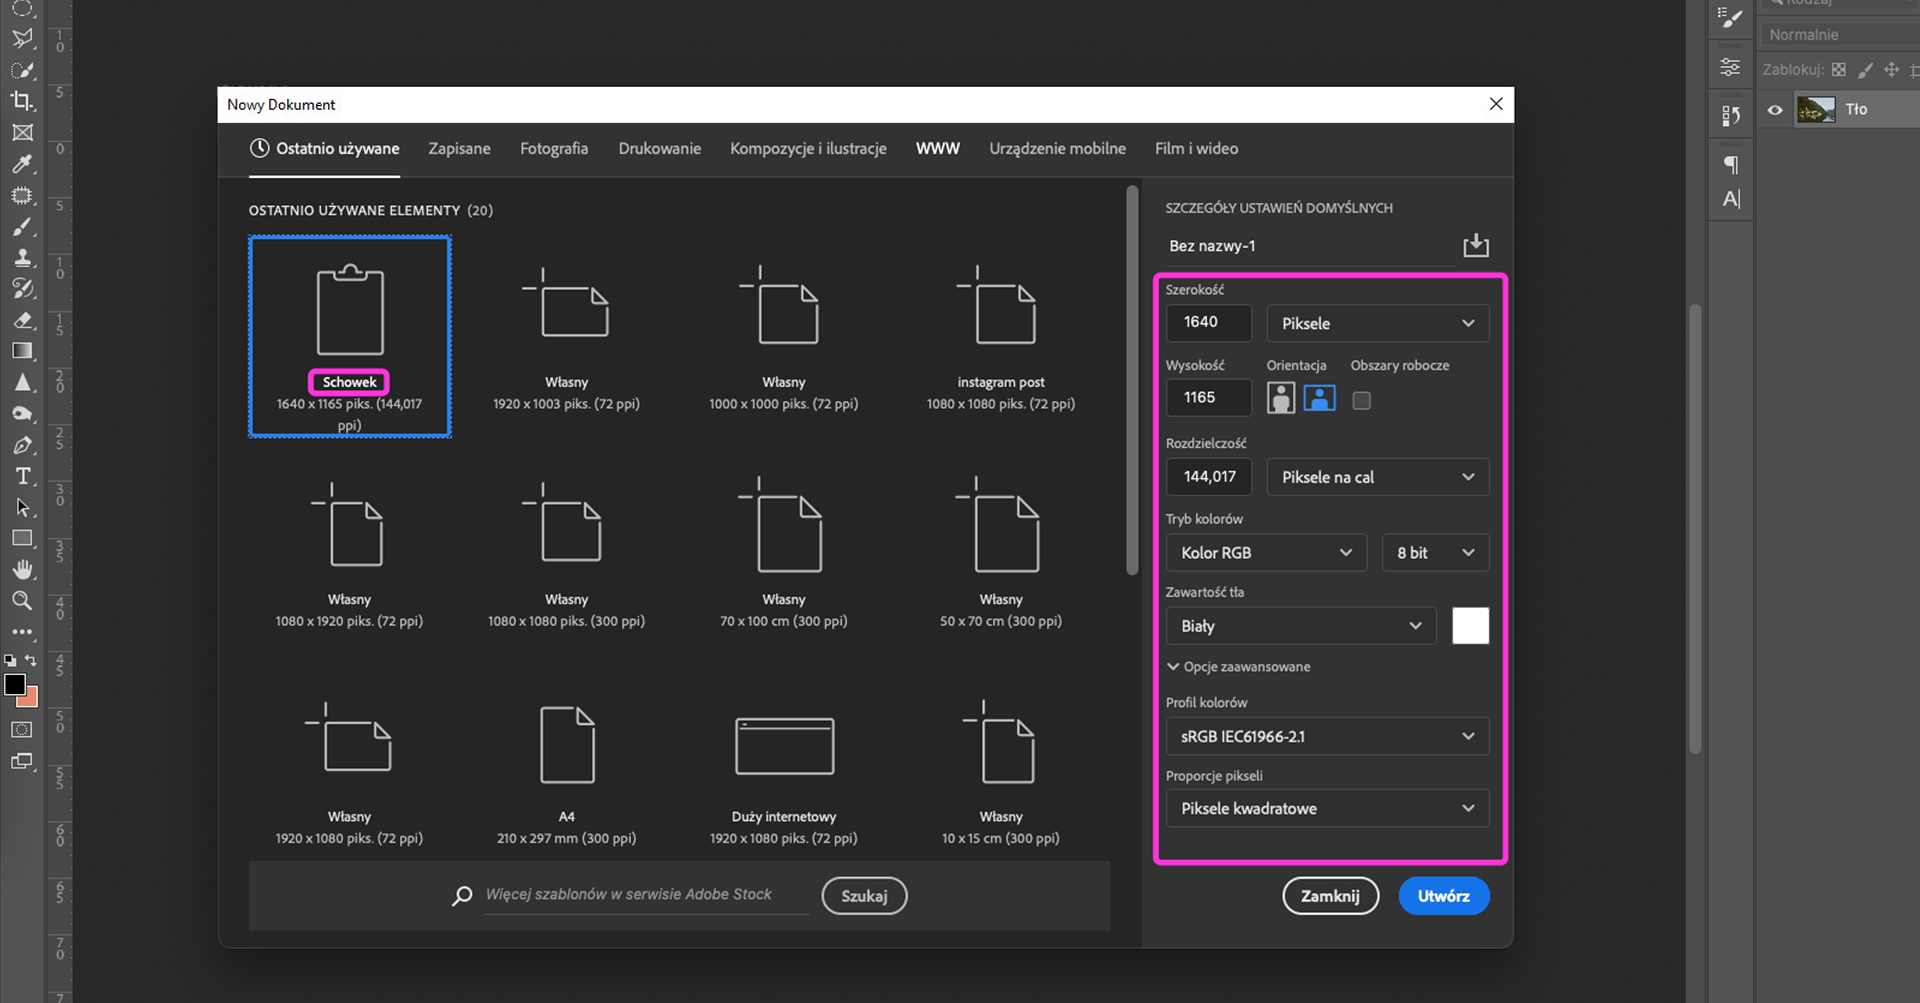Click the white background color swatch
This screenshot has width=1920, height=1003.
(1470, 626)
